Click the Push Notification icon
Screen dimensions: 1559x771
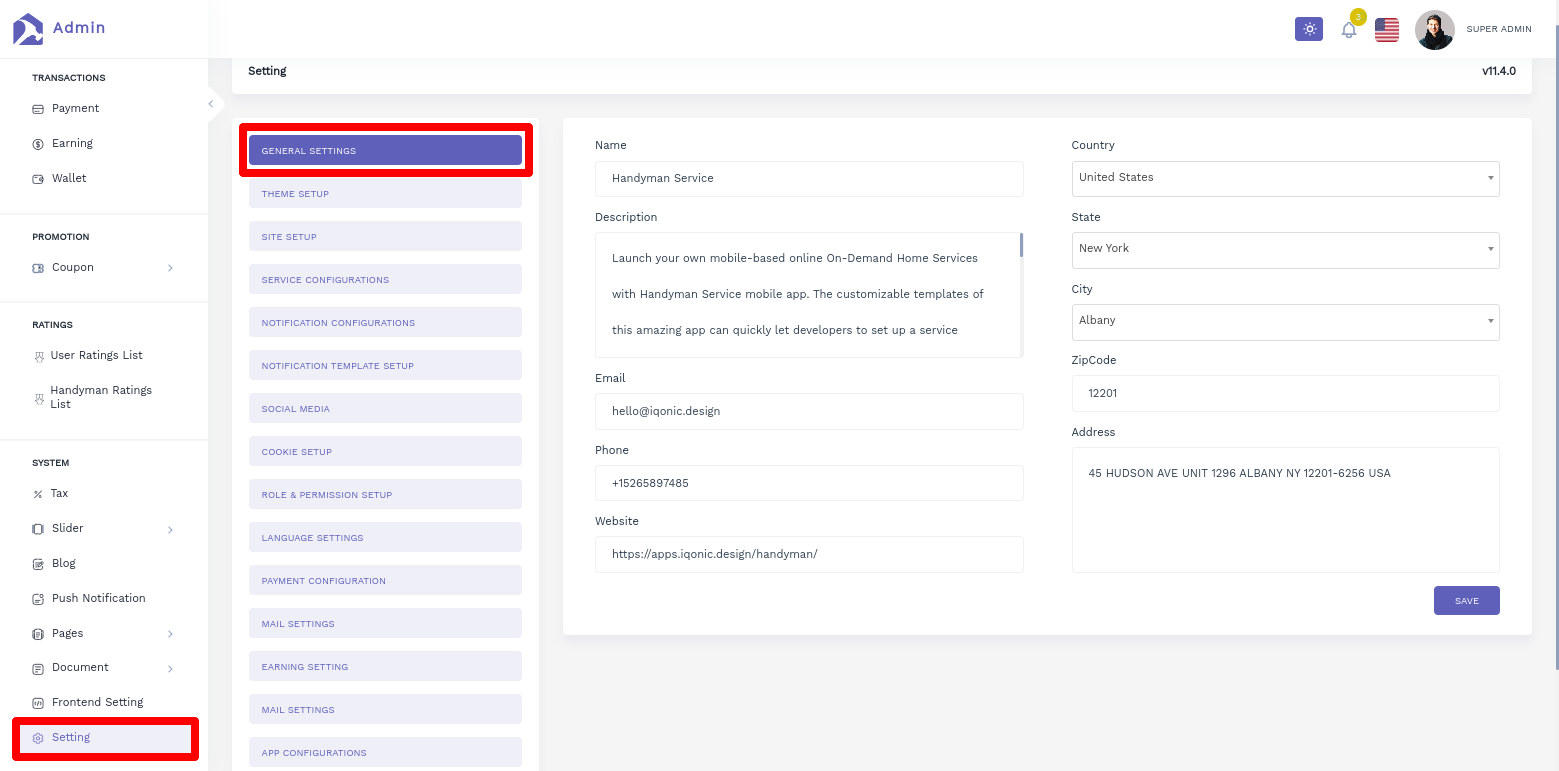point(38,599)
